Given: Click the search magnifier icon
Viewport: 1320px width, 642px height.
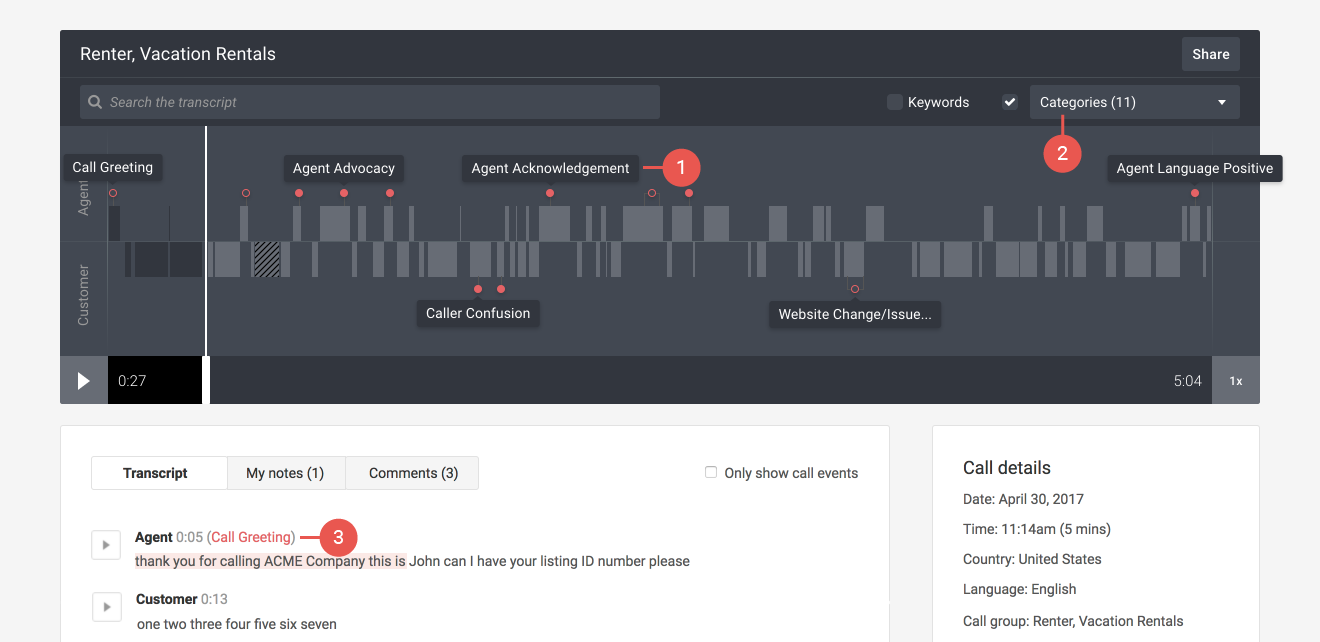Looking at the screenshot, I should click(x=95, y=102).
